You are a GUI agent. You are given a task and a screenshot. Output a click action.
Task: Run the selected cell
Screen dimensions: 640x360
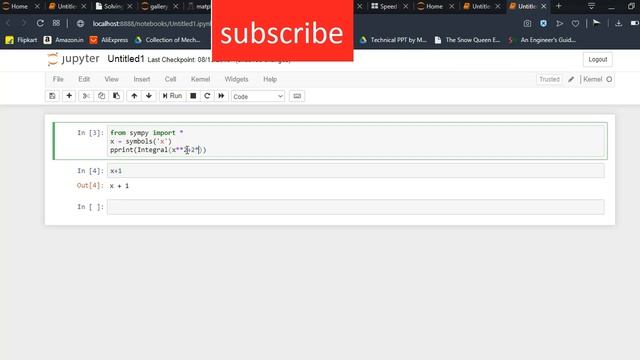click(x=172, y=96)
